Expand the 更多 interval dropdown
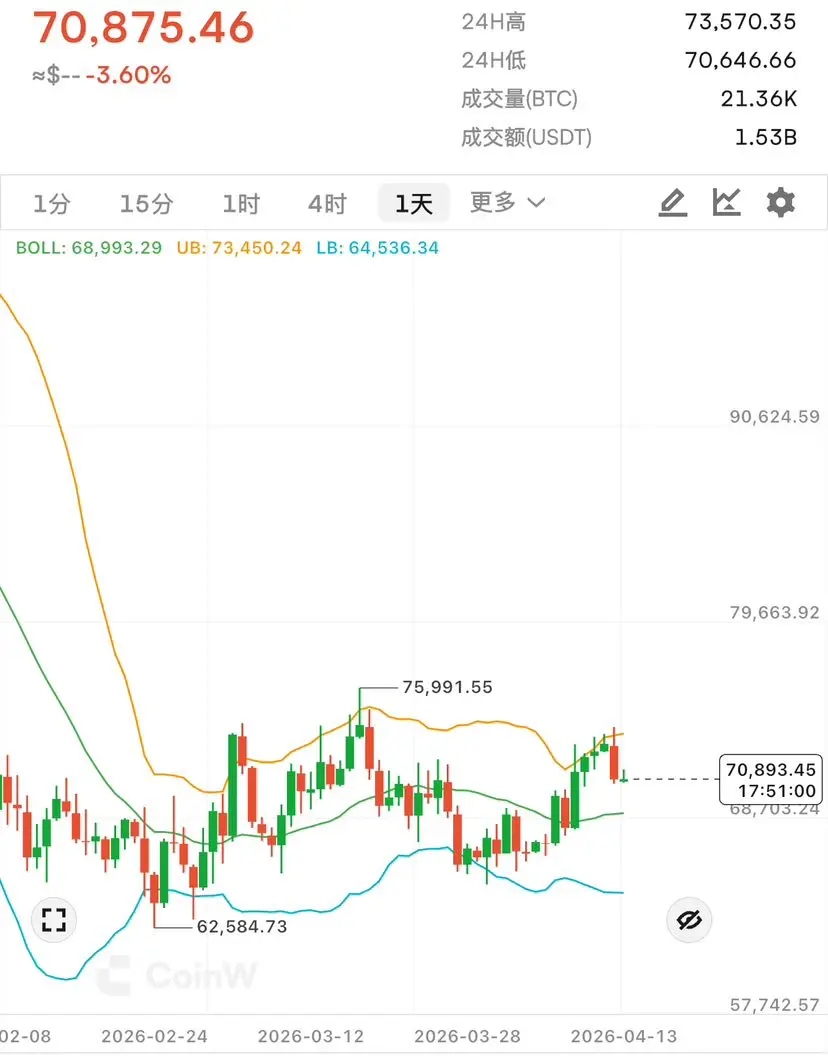The image size is (828, 1059). click(508, 202)
